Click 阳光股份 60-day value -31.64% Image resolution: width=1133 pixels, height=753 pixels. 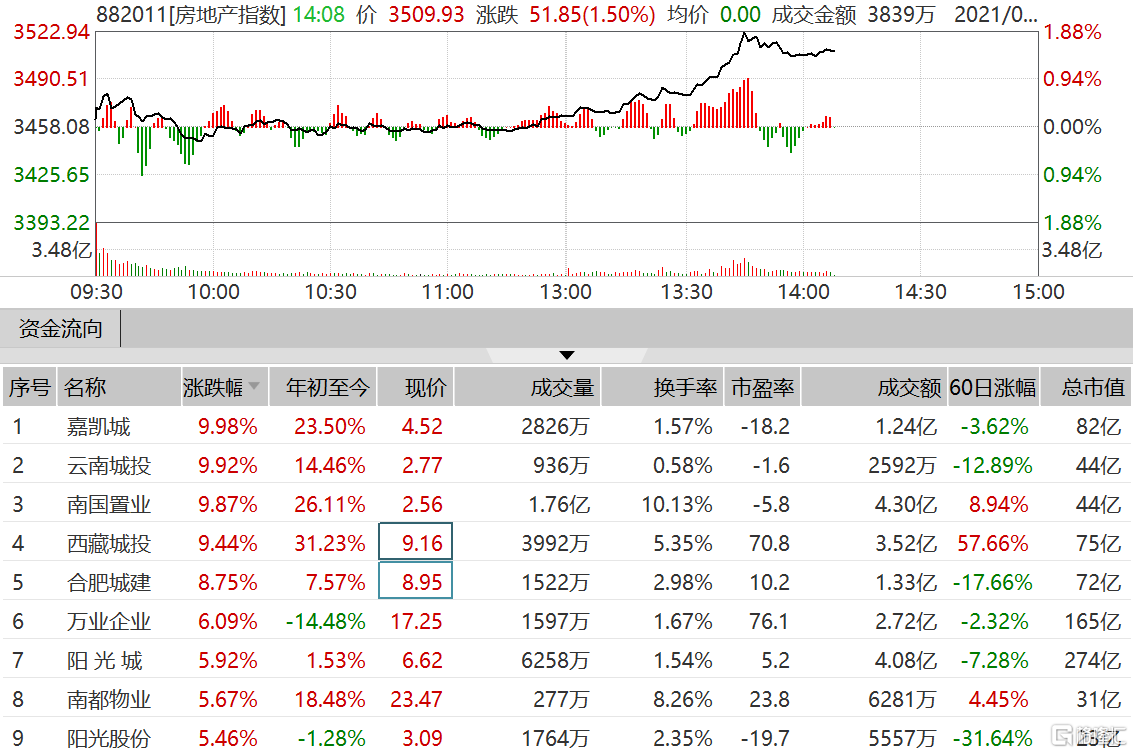[x=992, y=739]
